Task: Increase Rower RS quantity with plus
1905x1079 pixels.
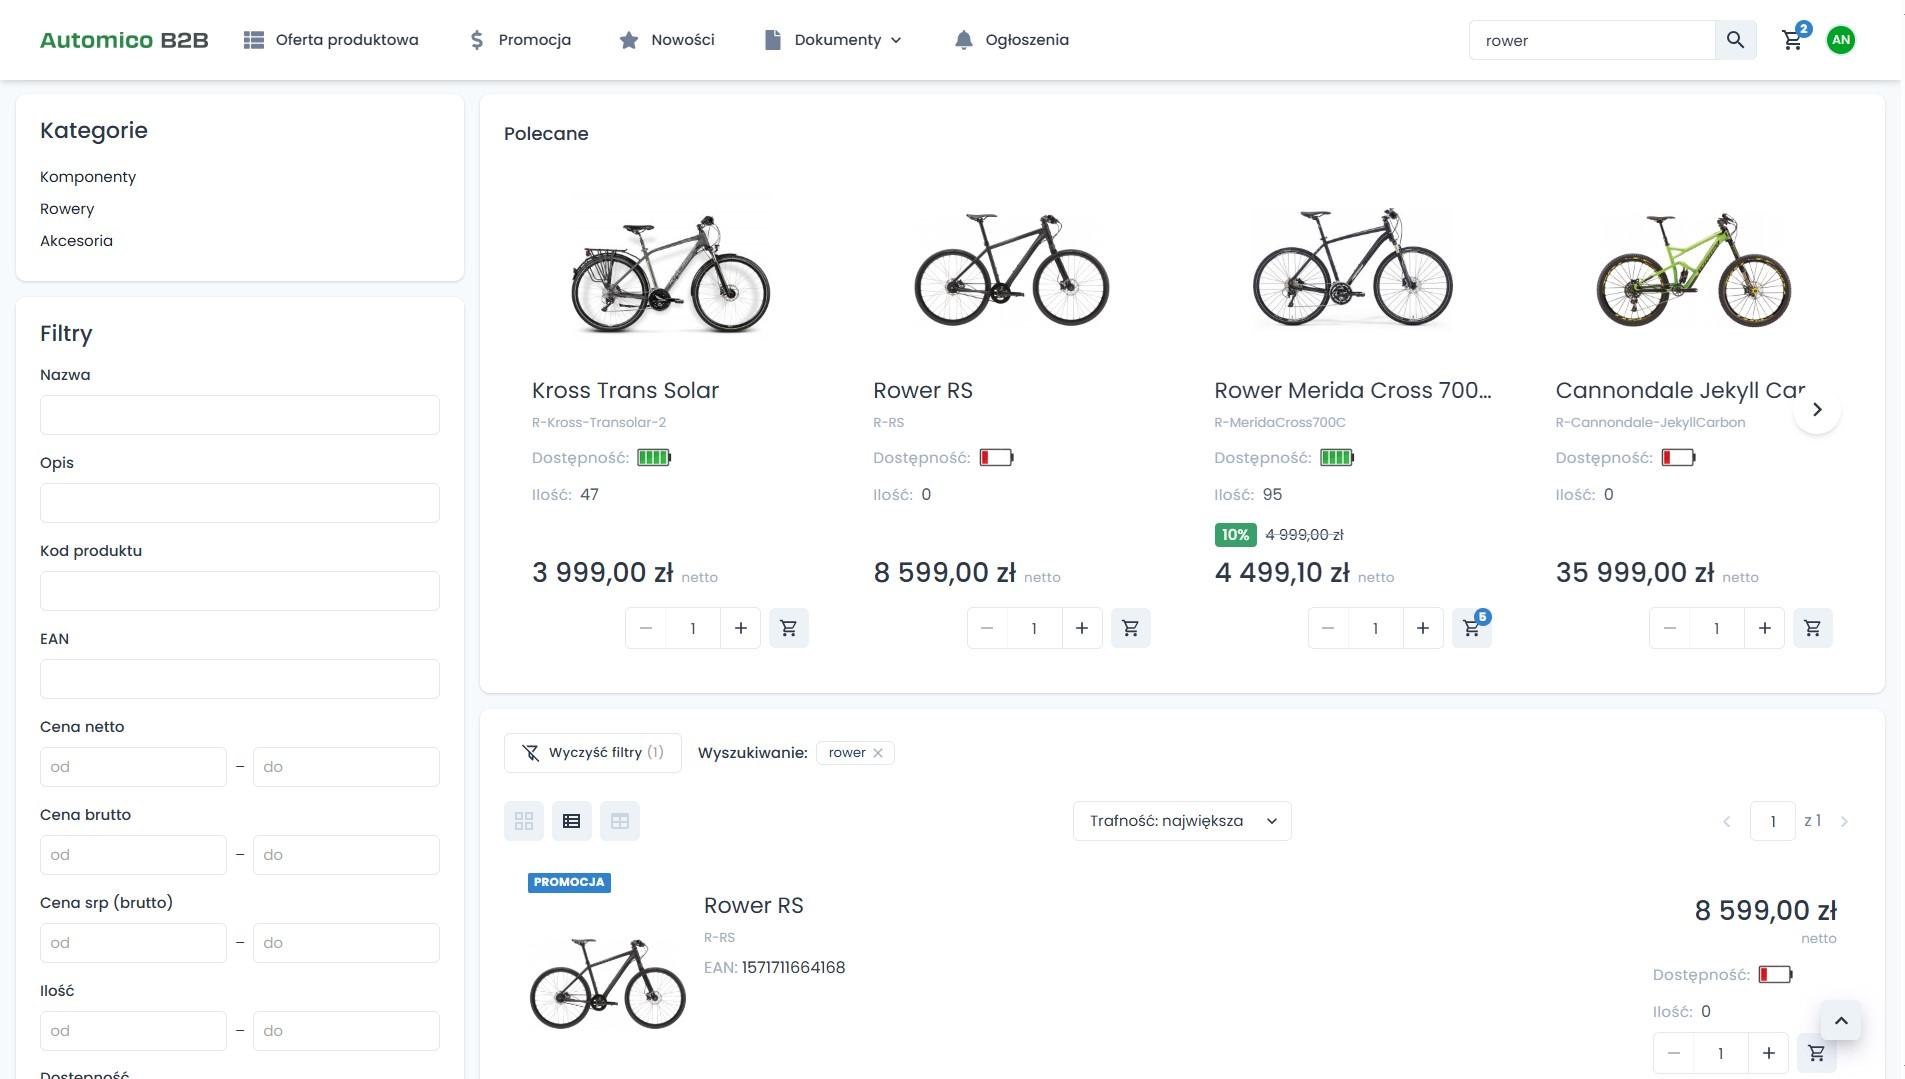Action: (1081, 628)
